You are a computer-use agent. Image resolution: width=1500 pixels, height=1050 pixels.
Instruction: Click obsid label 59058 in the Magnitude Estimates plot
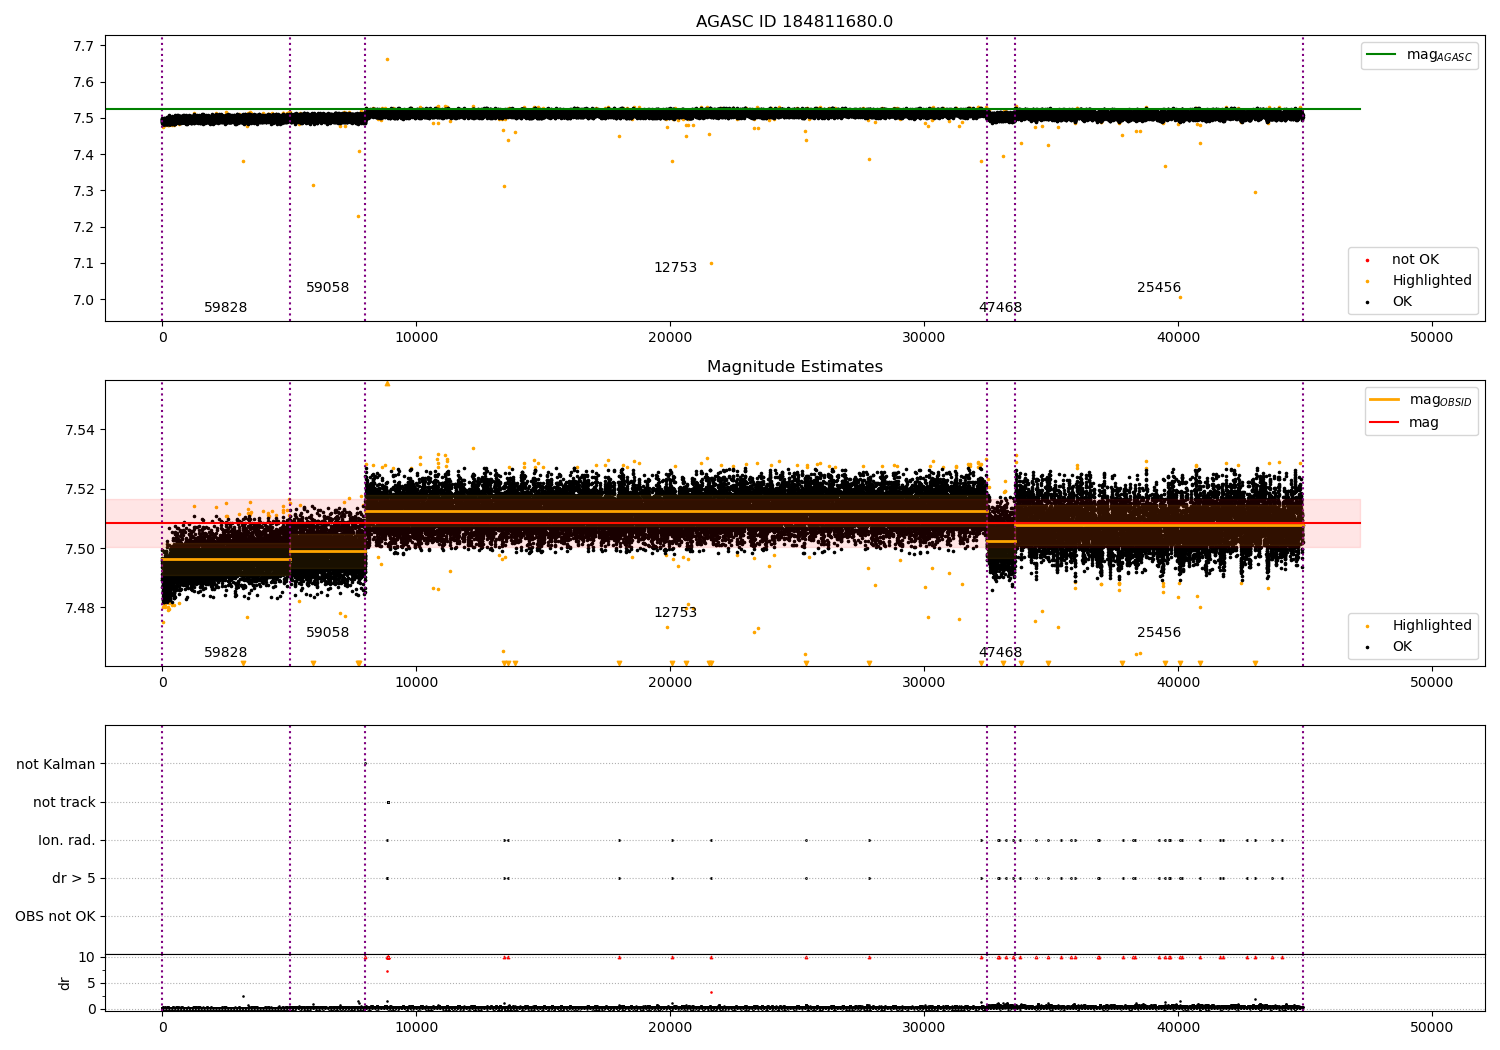[x=327, y=633]
